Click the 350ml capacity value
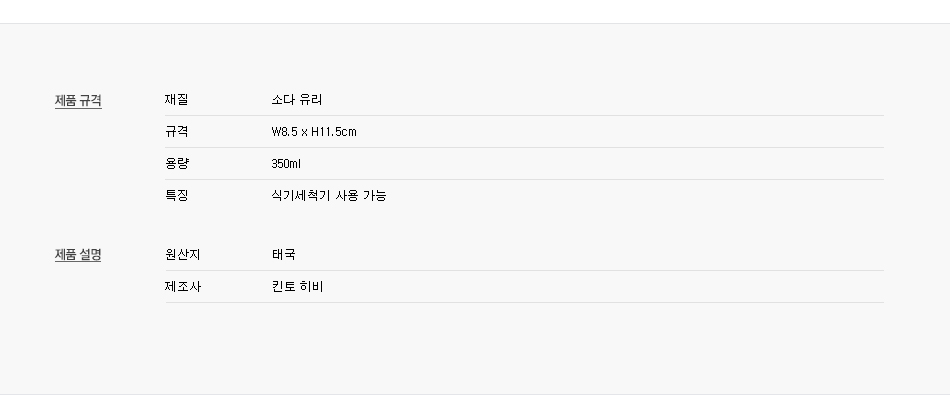This screenshot has height=395, width=950. [x=286, y=164]
